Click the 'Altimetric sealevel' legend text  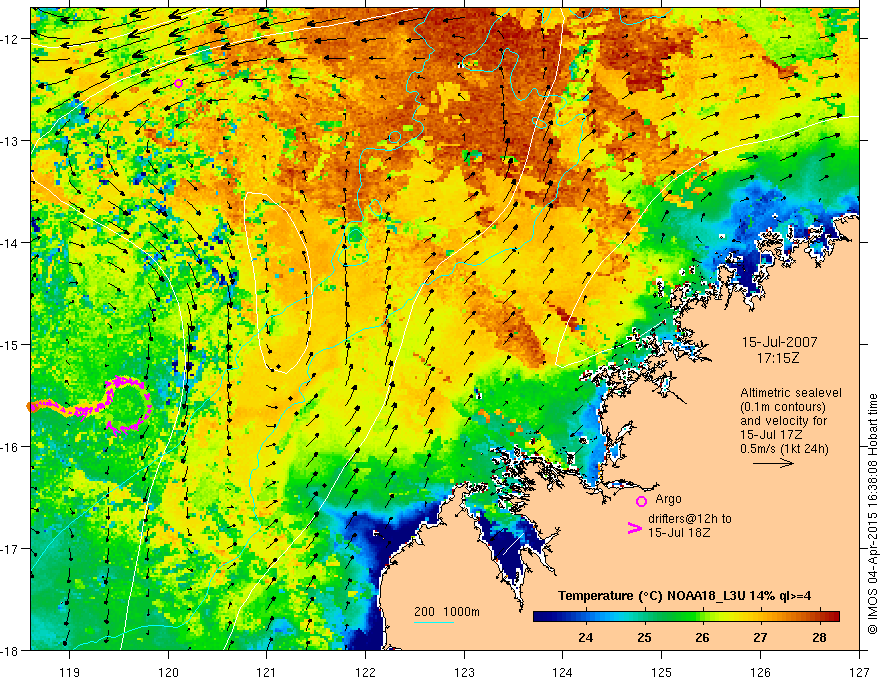791,393
